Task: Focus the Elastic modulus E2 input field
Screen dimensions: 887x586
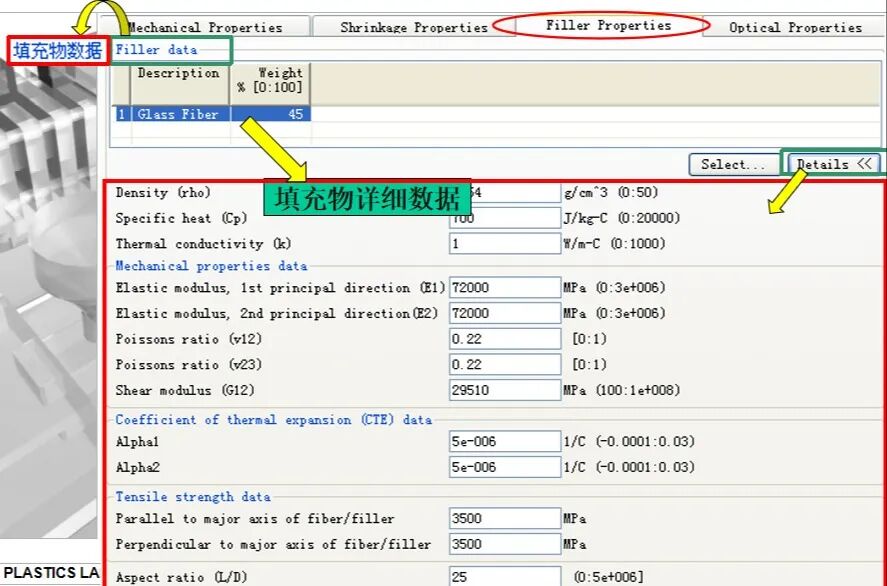Action: [x=505, y=314]
